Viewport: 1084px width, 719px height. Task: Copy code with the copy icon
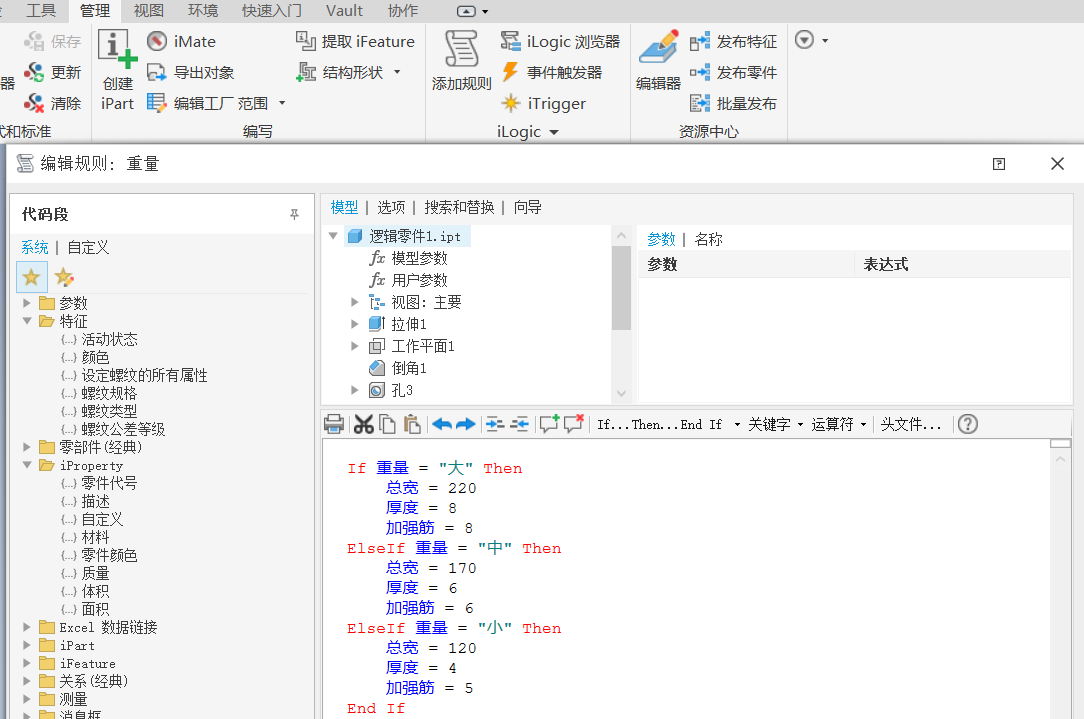point(388,424)
